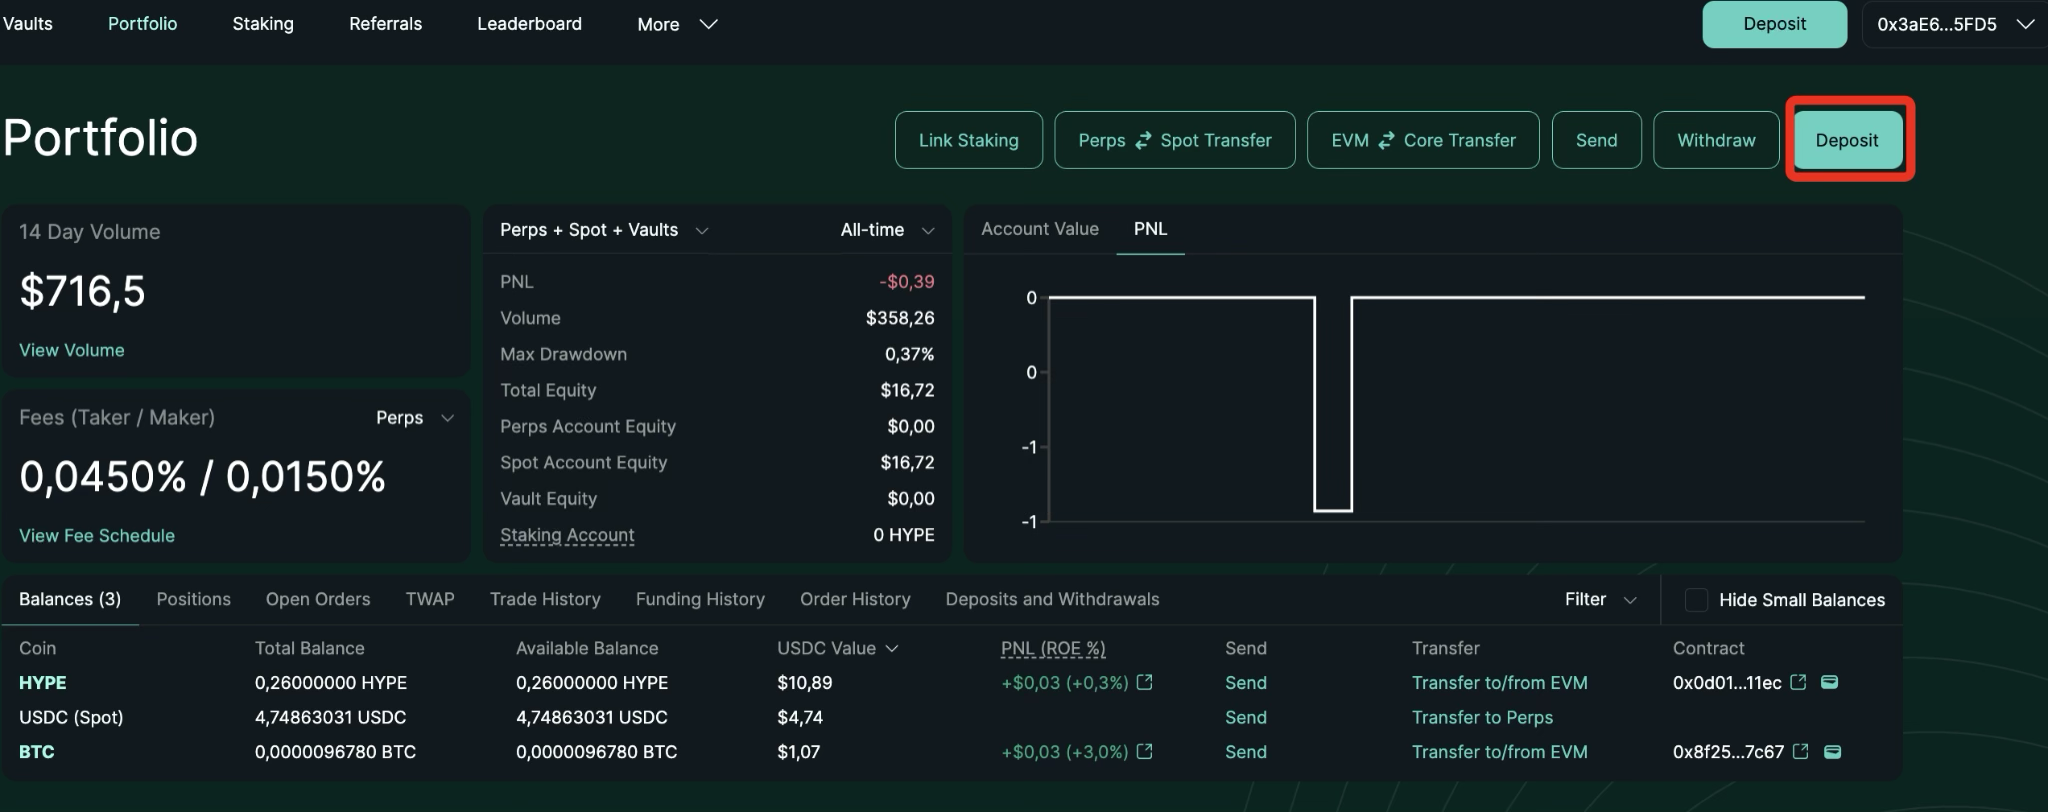The width and height of the screenshot is (2048, 812).
Task: Click the Withdraw button
Action: (1716, 141)
